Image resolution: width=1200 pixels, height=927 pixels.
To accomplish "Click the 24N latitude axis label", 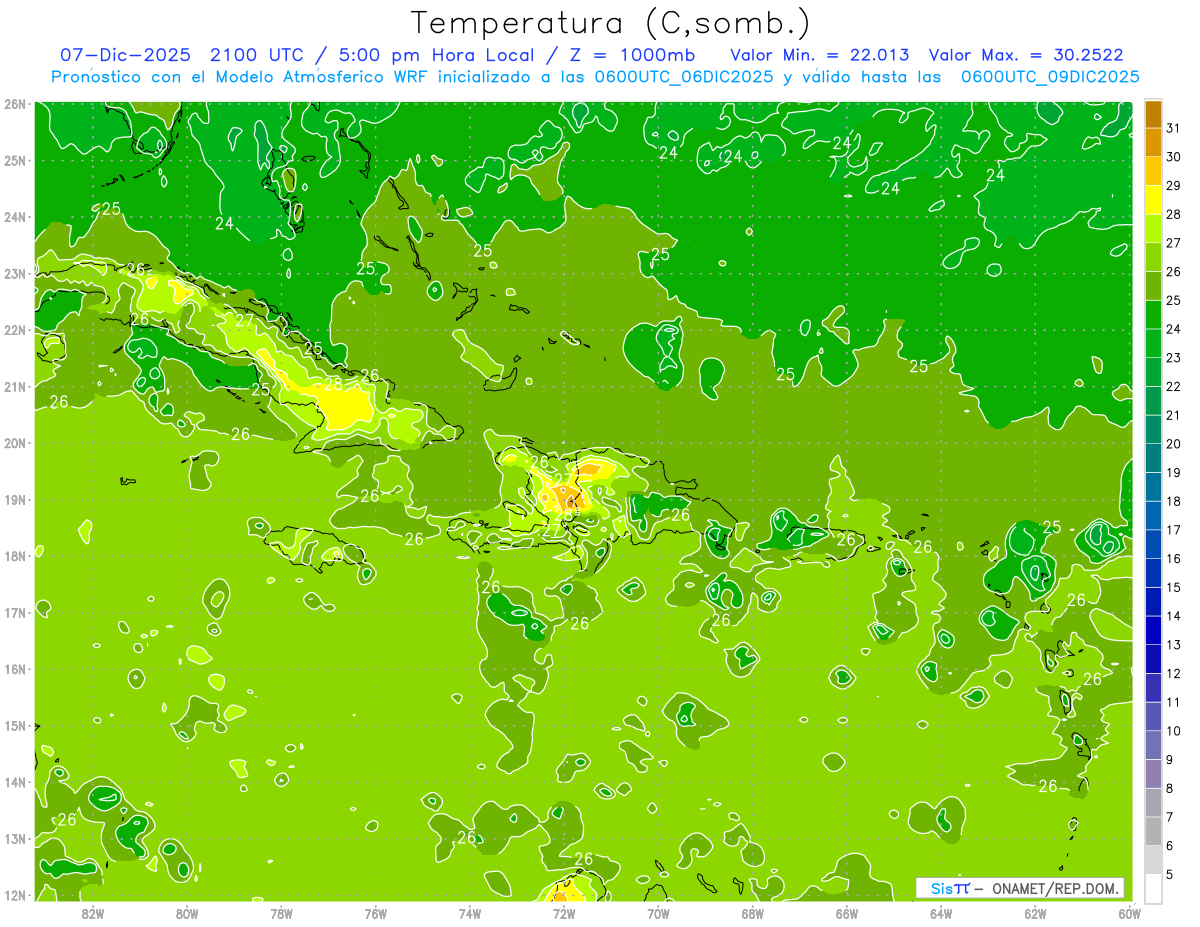I will pos(15,216).
